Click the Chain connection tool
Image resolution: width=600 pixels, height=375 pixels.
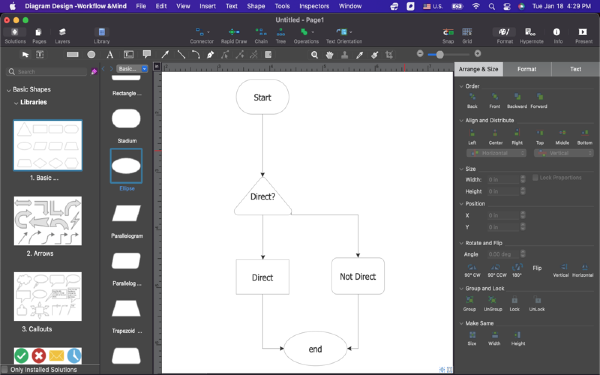[x=261, y=36]
